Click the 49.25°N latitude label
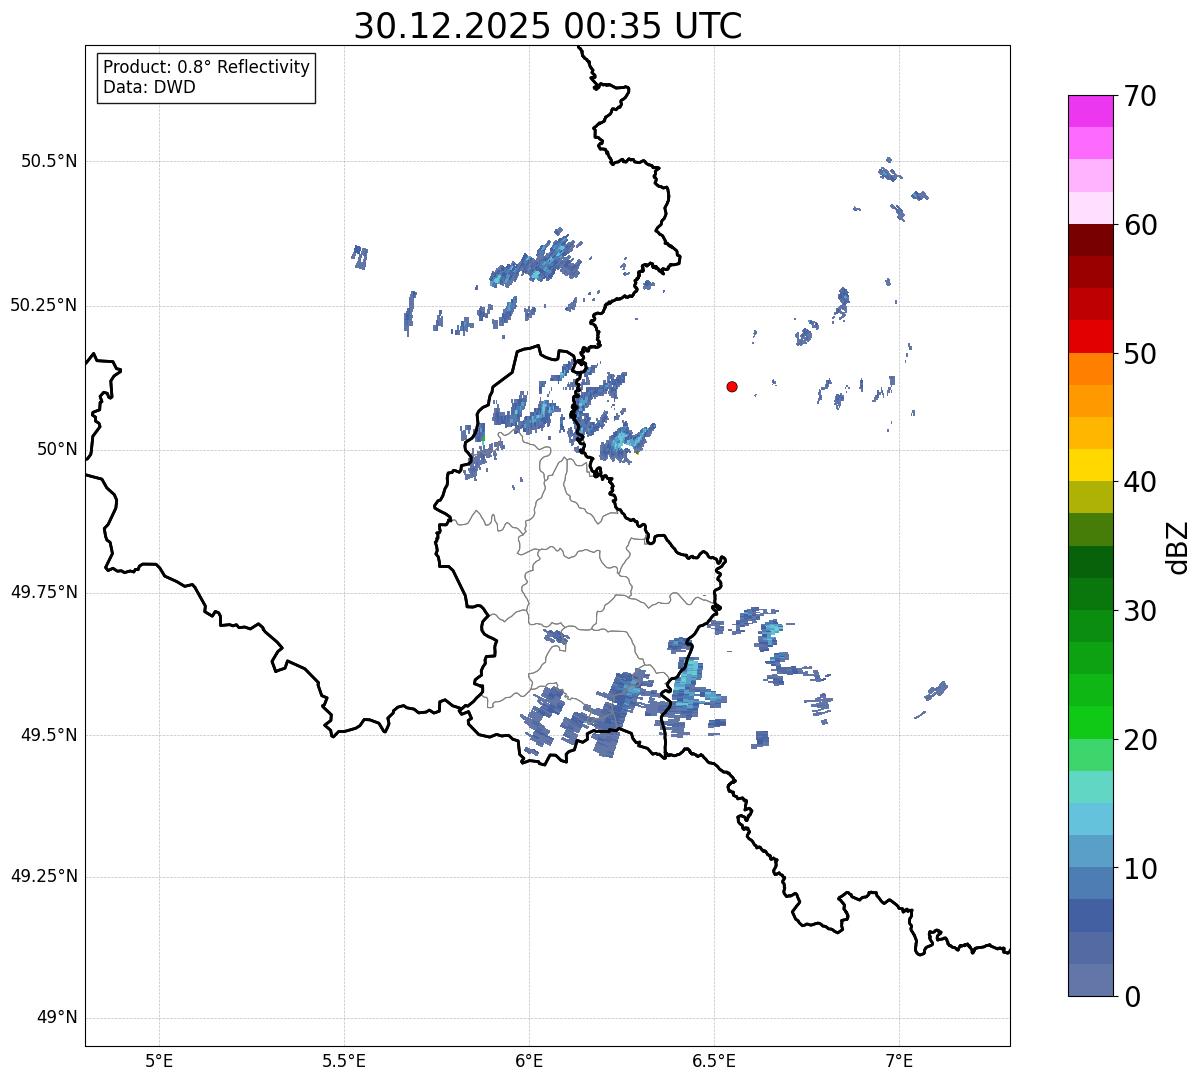The width and height of the screenshot is (1202, 1081). coord(43,876)
